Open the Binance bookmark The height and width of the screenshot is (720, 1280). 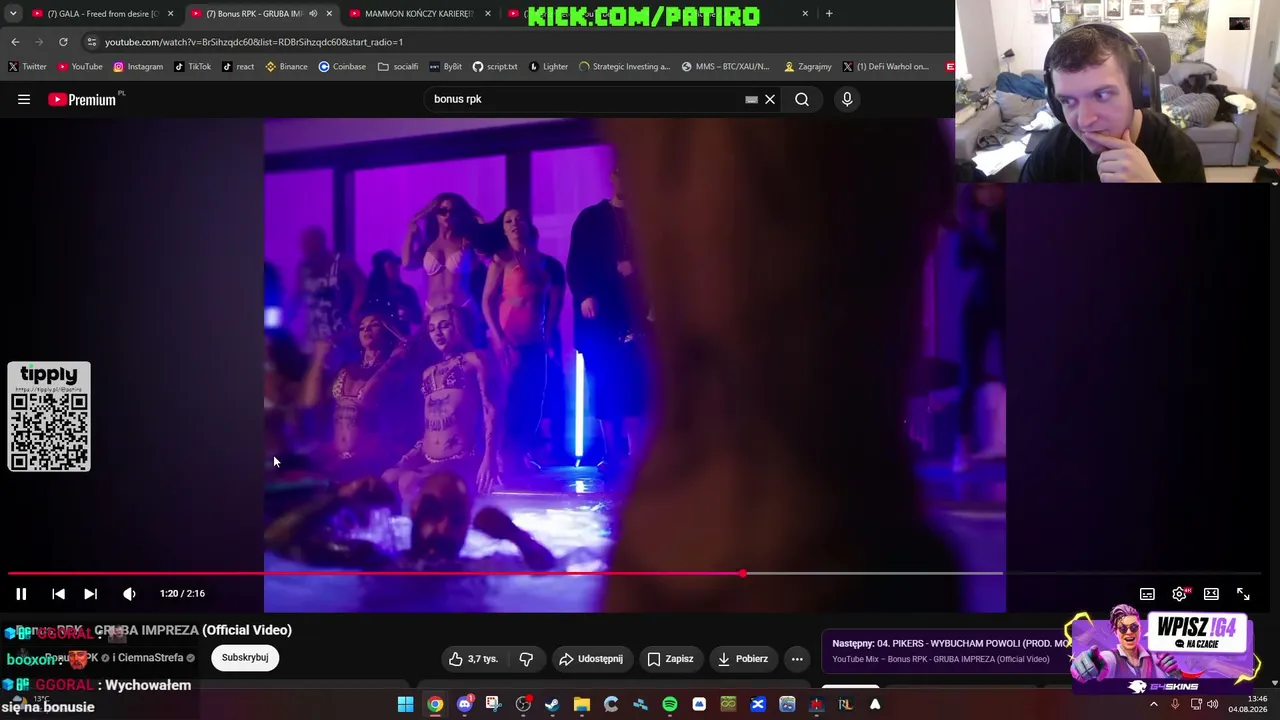pyautogui.click(x=286, y=67)
